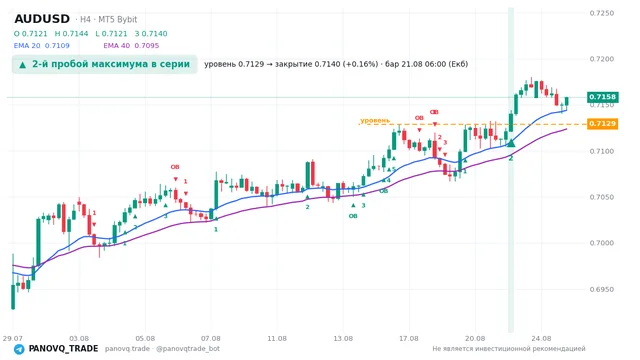Screen dimensions: 640x360
Task: Click the large green breakout triangle marker
Action: pyautogui.click(x=511, y=143)
